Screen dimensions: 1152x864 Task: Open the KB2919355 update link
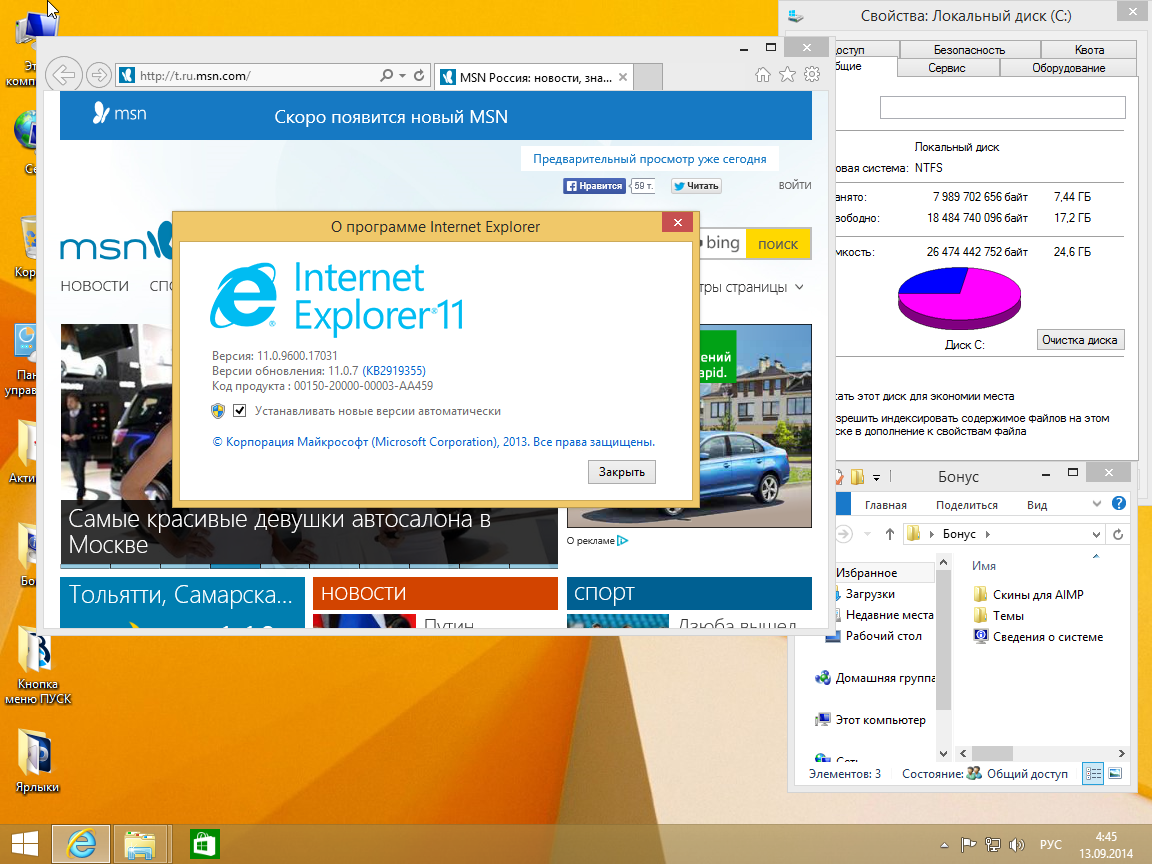(x=394, y=371)
